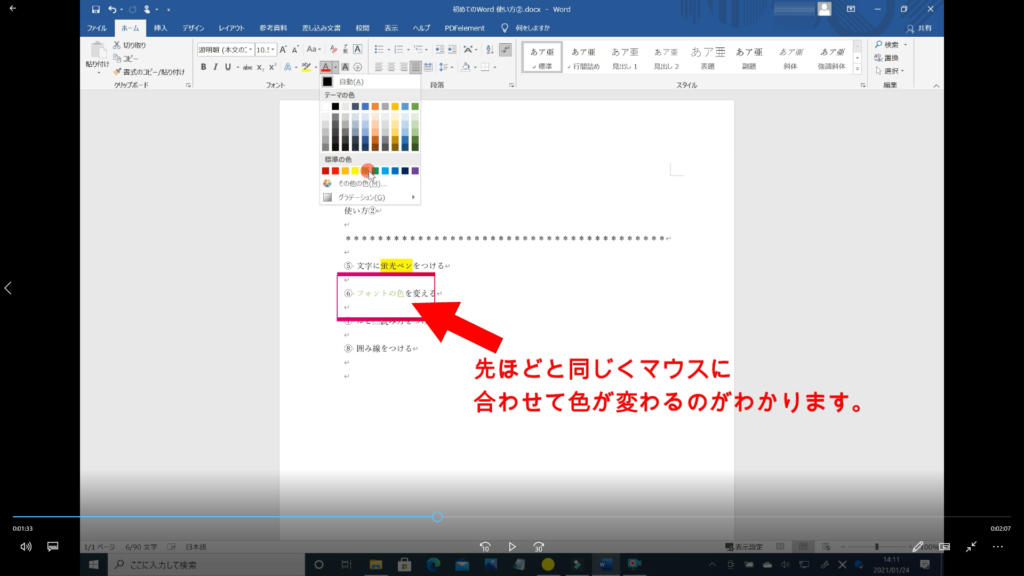Open the ファイル tab
The width and height of the screenshot is (1024, 576).
pyautogui.click(x=97, y=28)
